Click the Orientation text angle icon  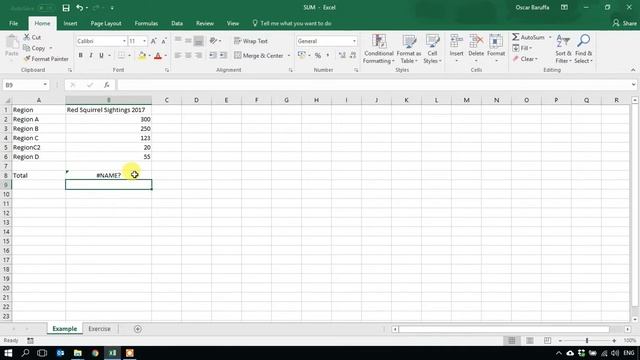tap(213, 41)
